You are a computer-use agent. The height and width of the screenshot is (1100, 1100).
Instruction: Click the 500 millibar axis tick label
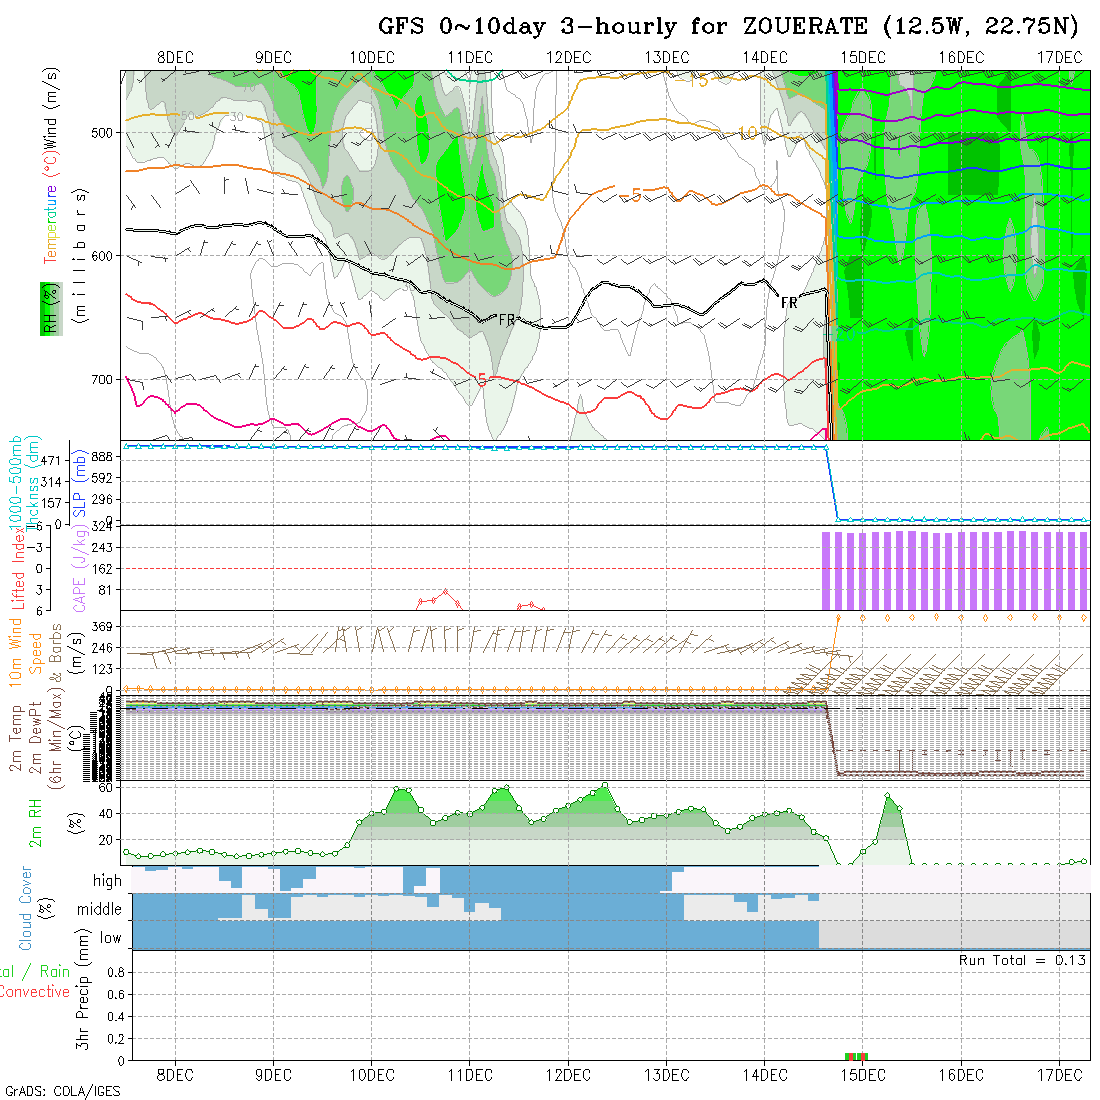tap(103, 132)
